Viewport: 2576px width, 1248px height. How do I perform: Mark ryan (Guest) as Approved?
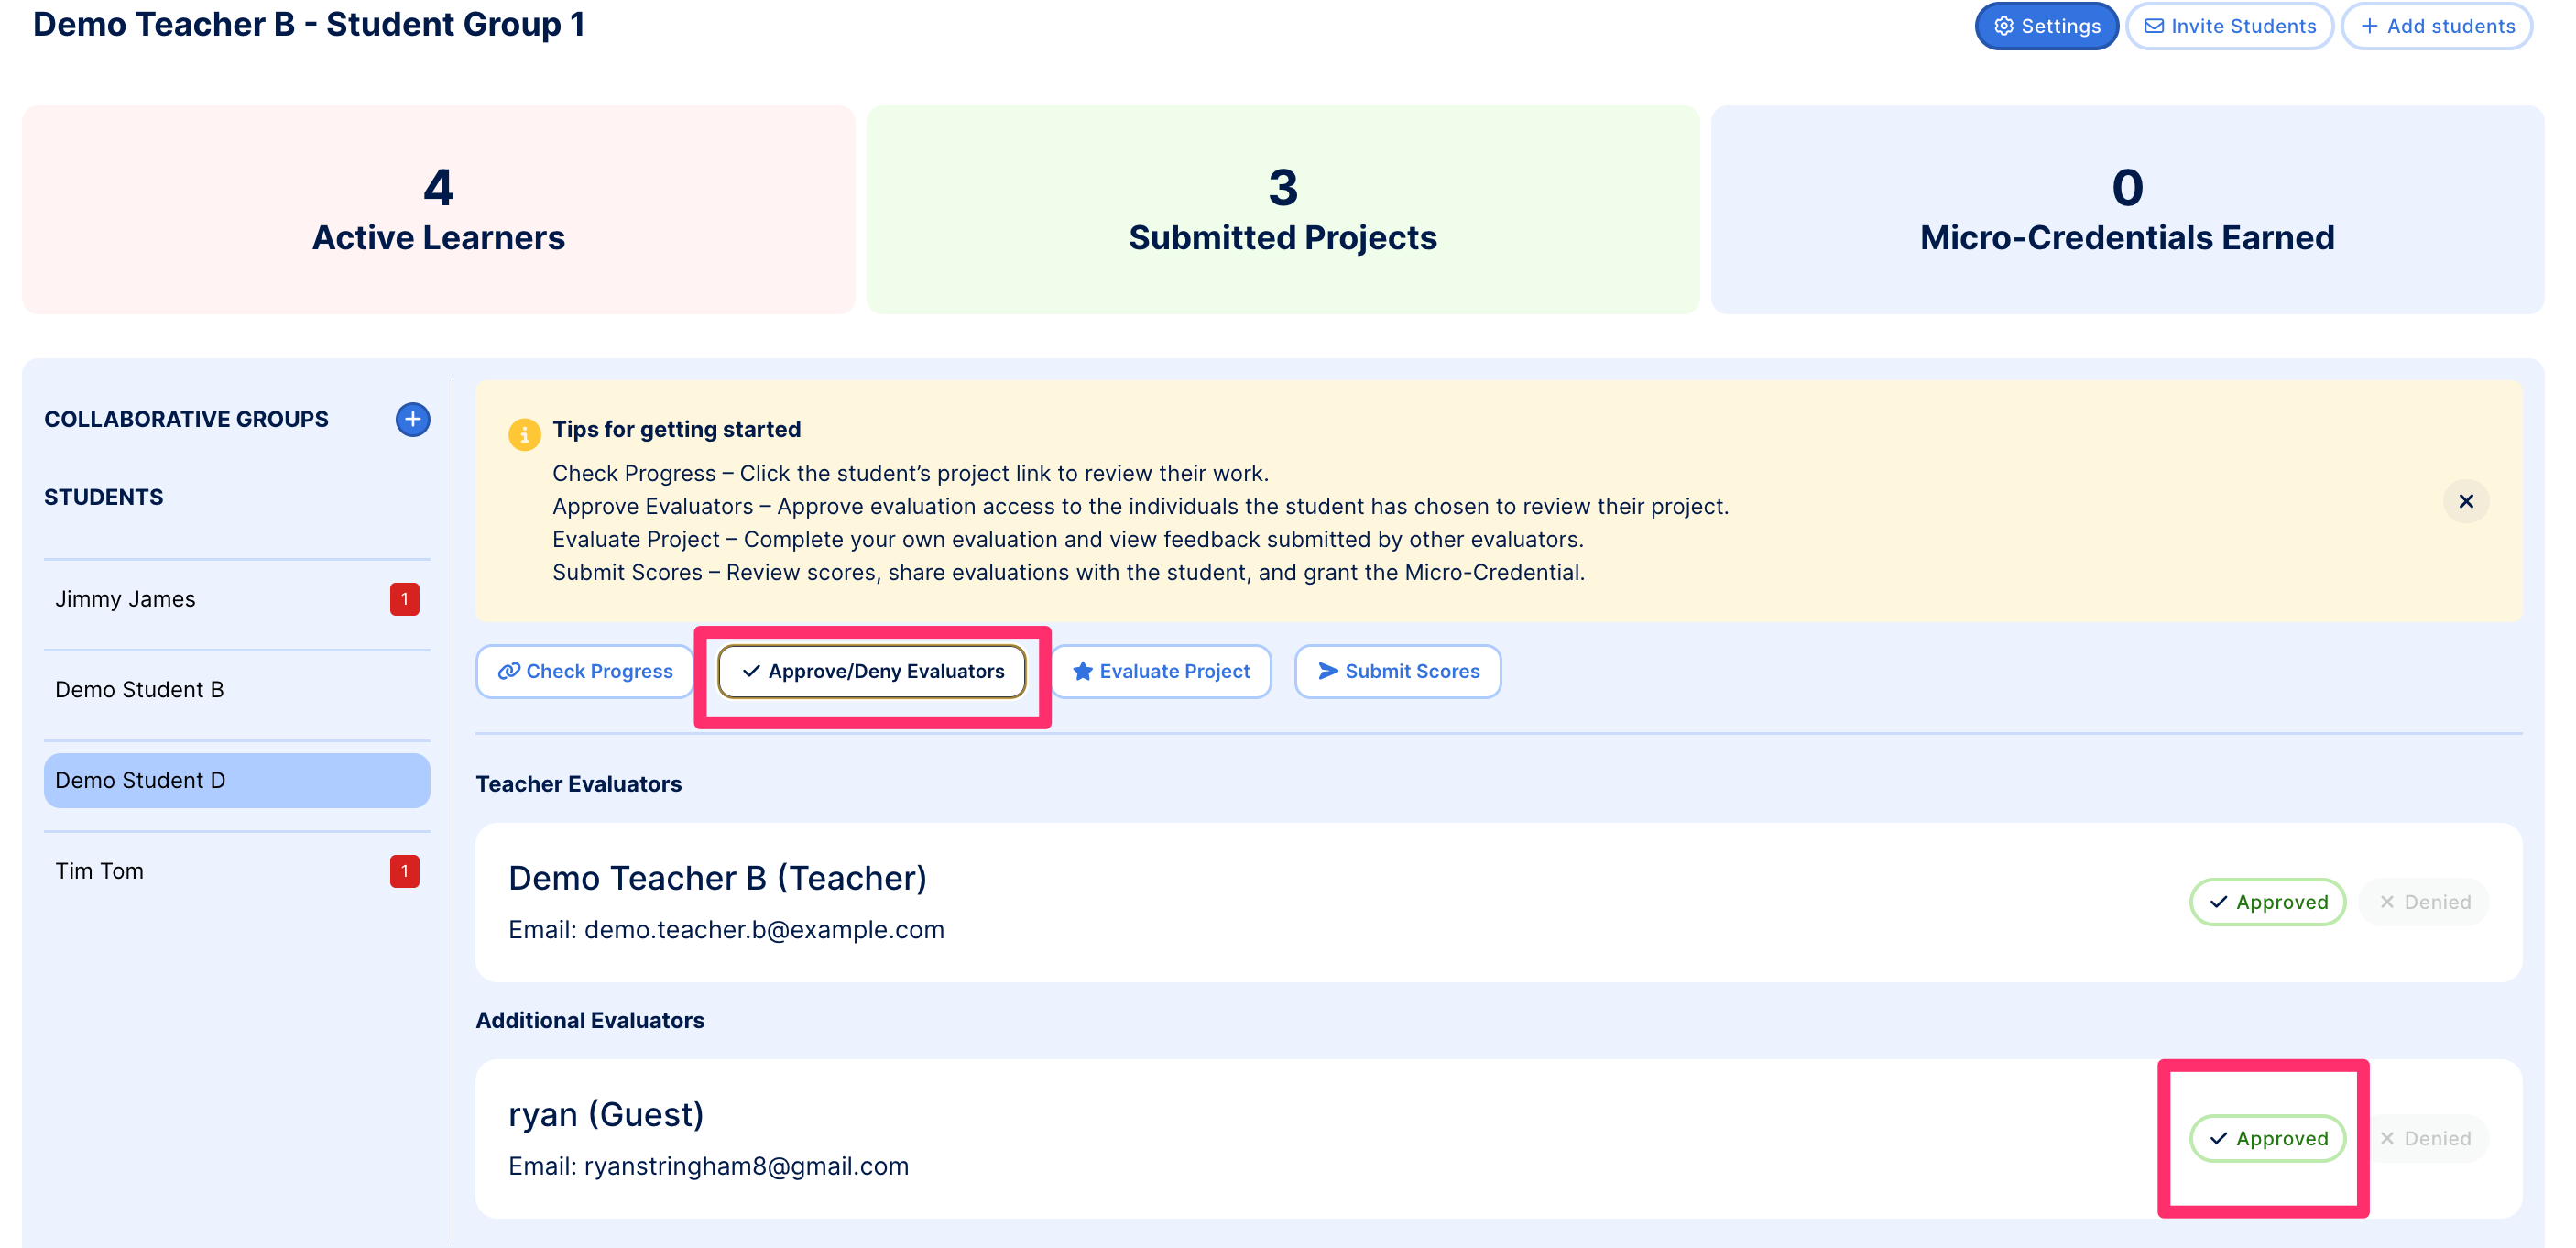click(2267, 1138)
